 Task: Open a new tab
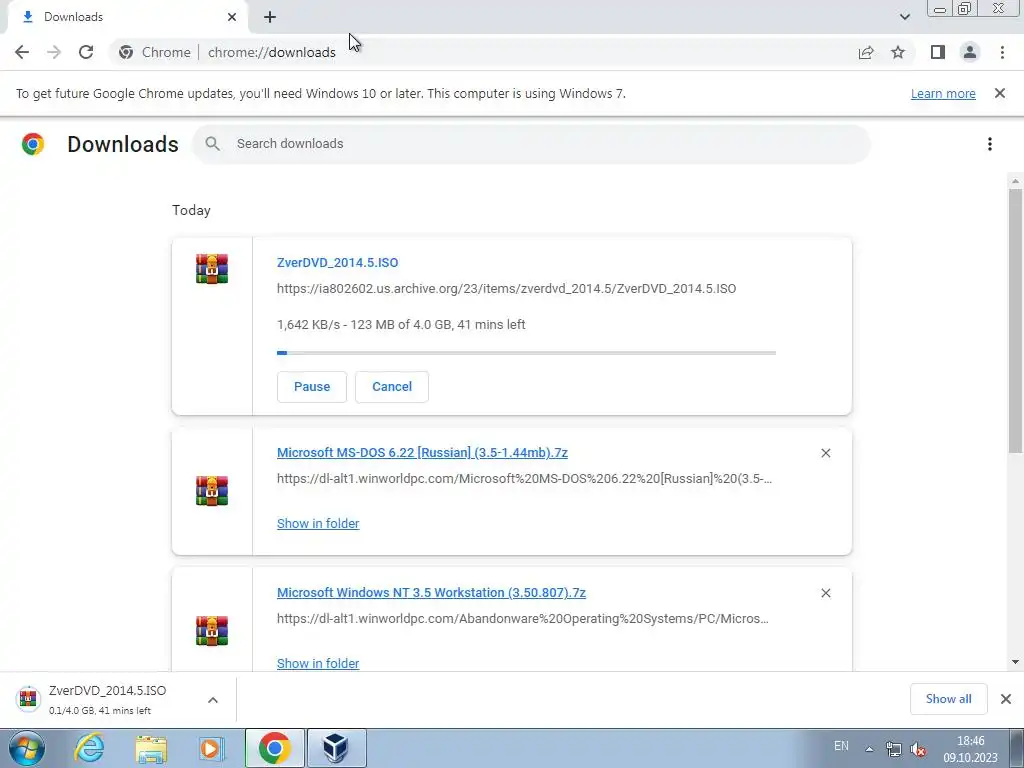pyautogui.click(x=270, y=17)
